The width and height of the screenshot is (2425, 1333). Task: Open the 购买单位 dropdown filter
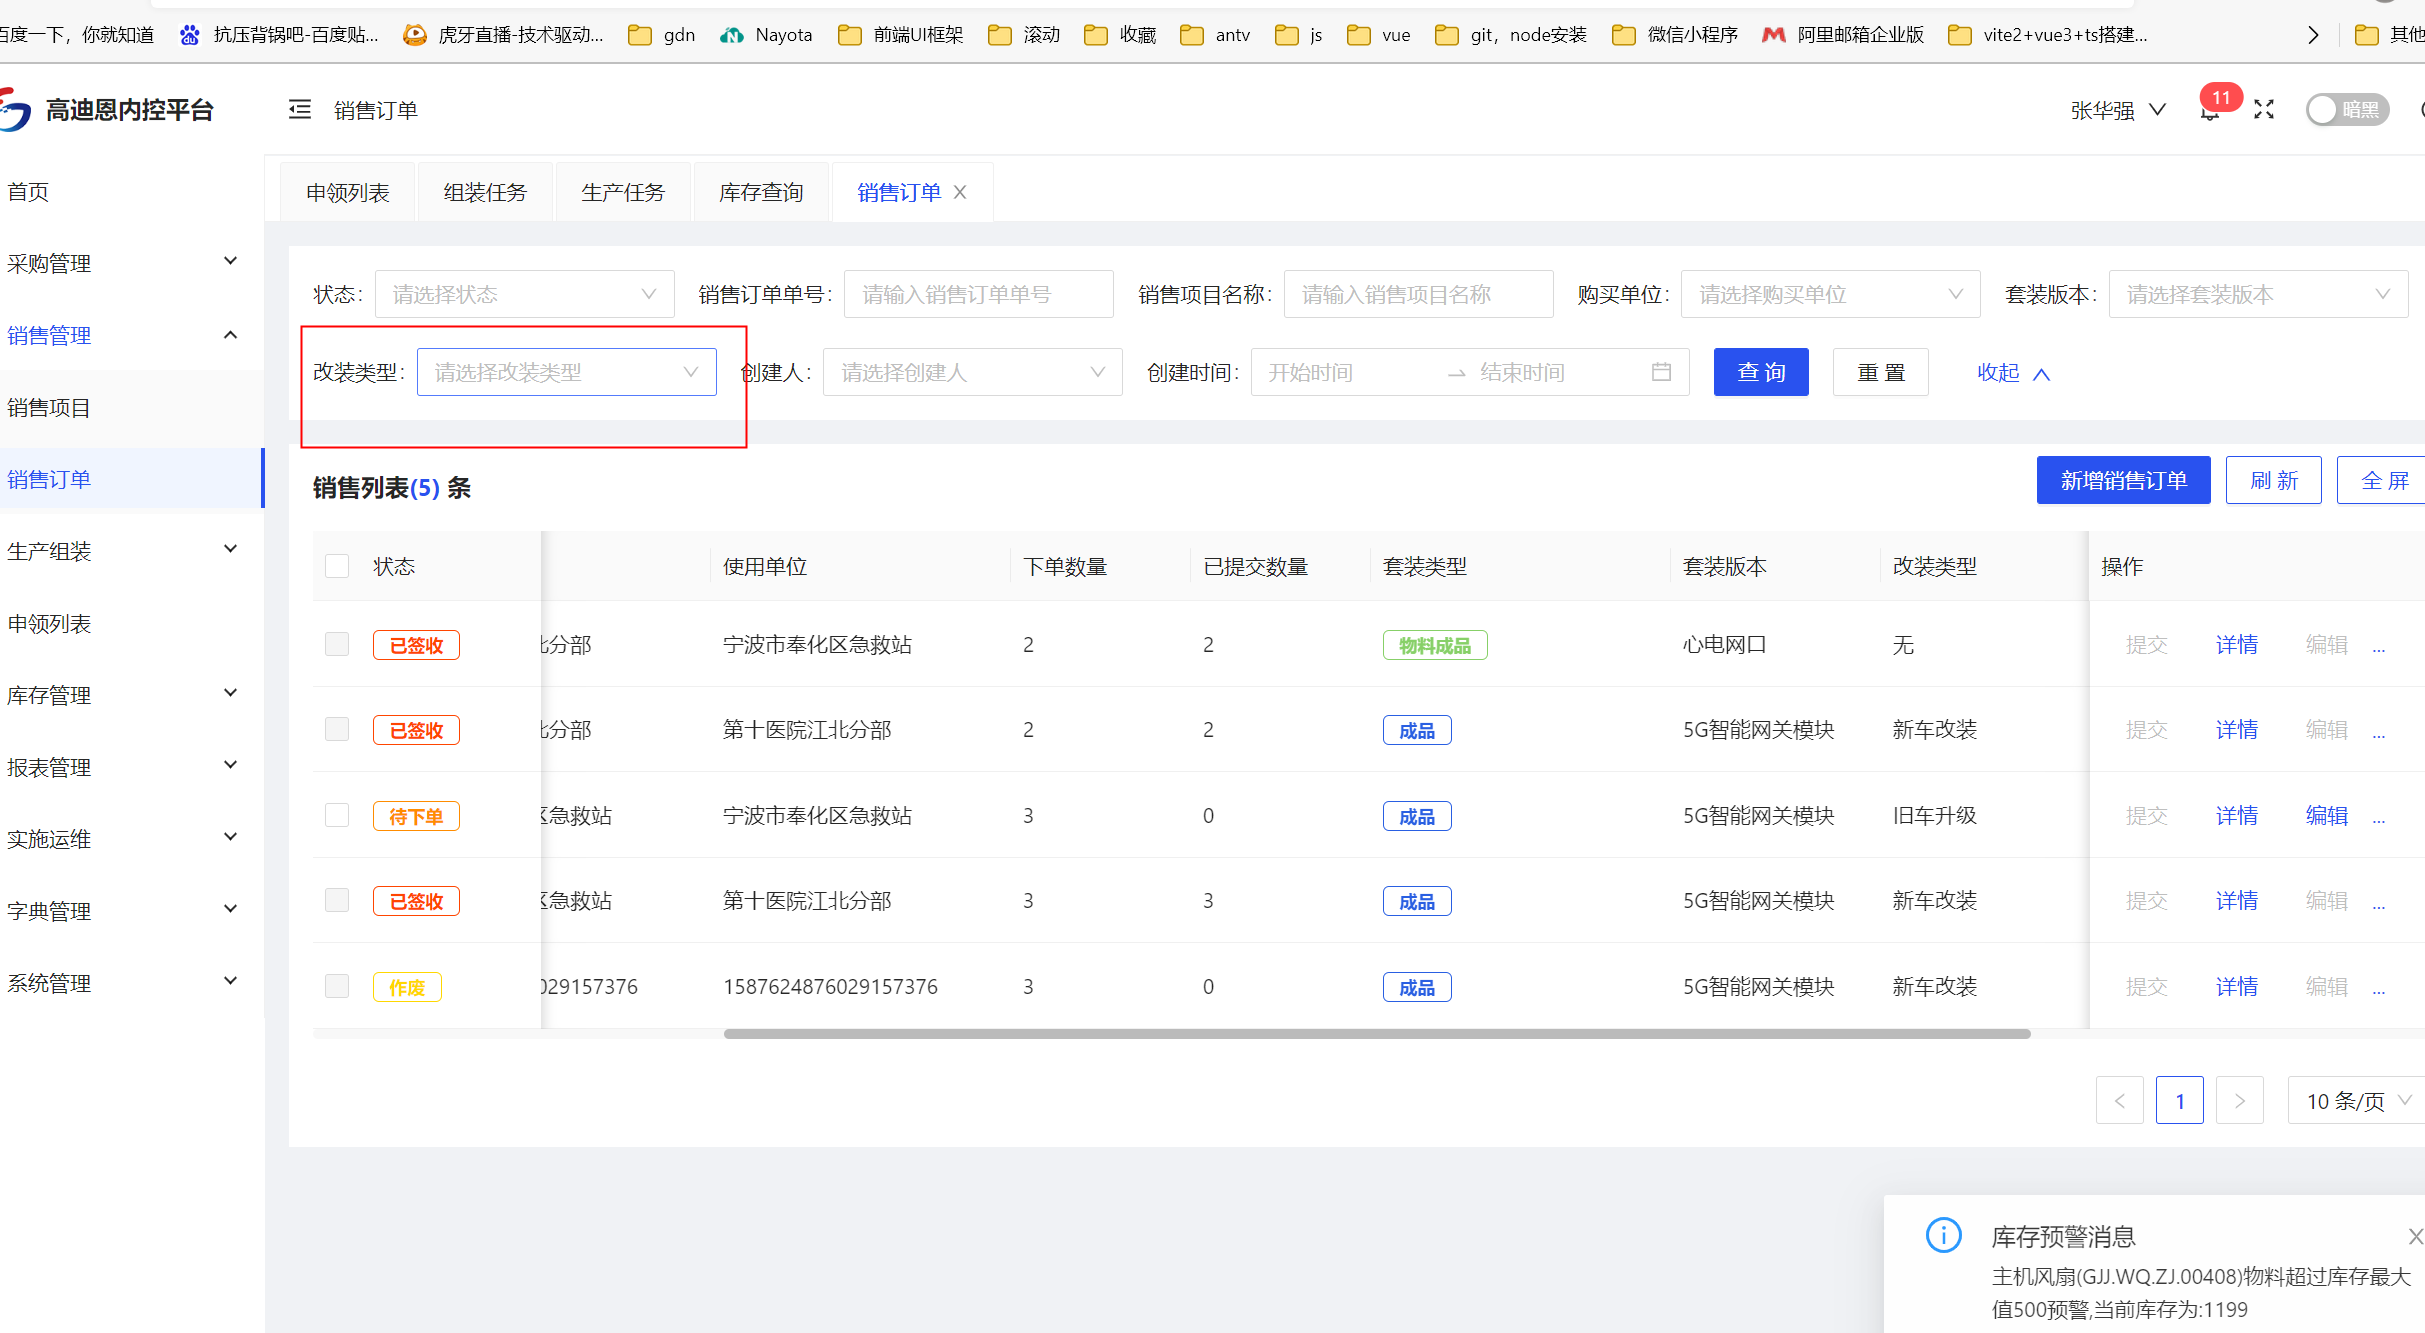1830,294
